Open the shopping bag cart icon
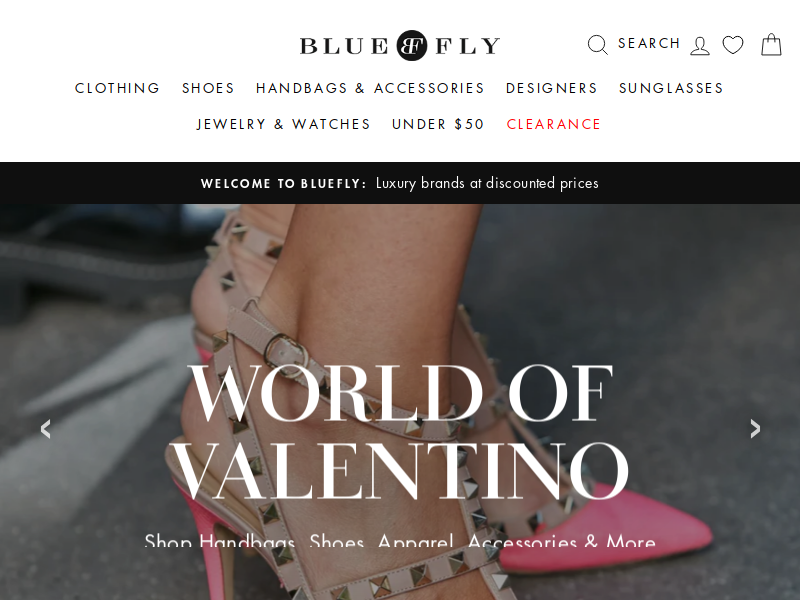 click(771, 44)
